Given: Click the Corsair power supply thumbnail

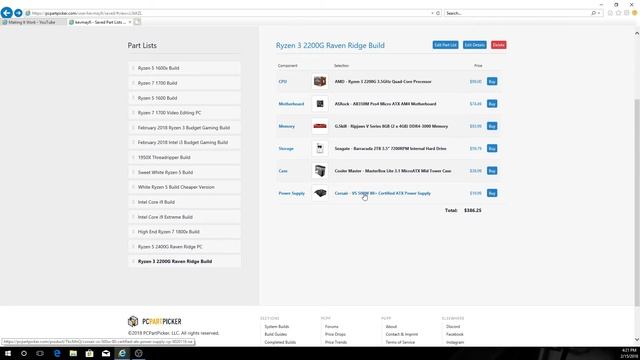Looking at the screenshot, I should click(320, 193).
